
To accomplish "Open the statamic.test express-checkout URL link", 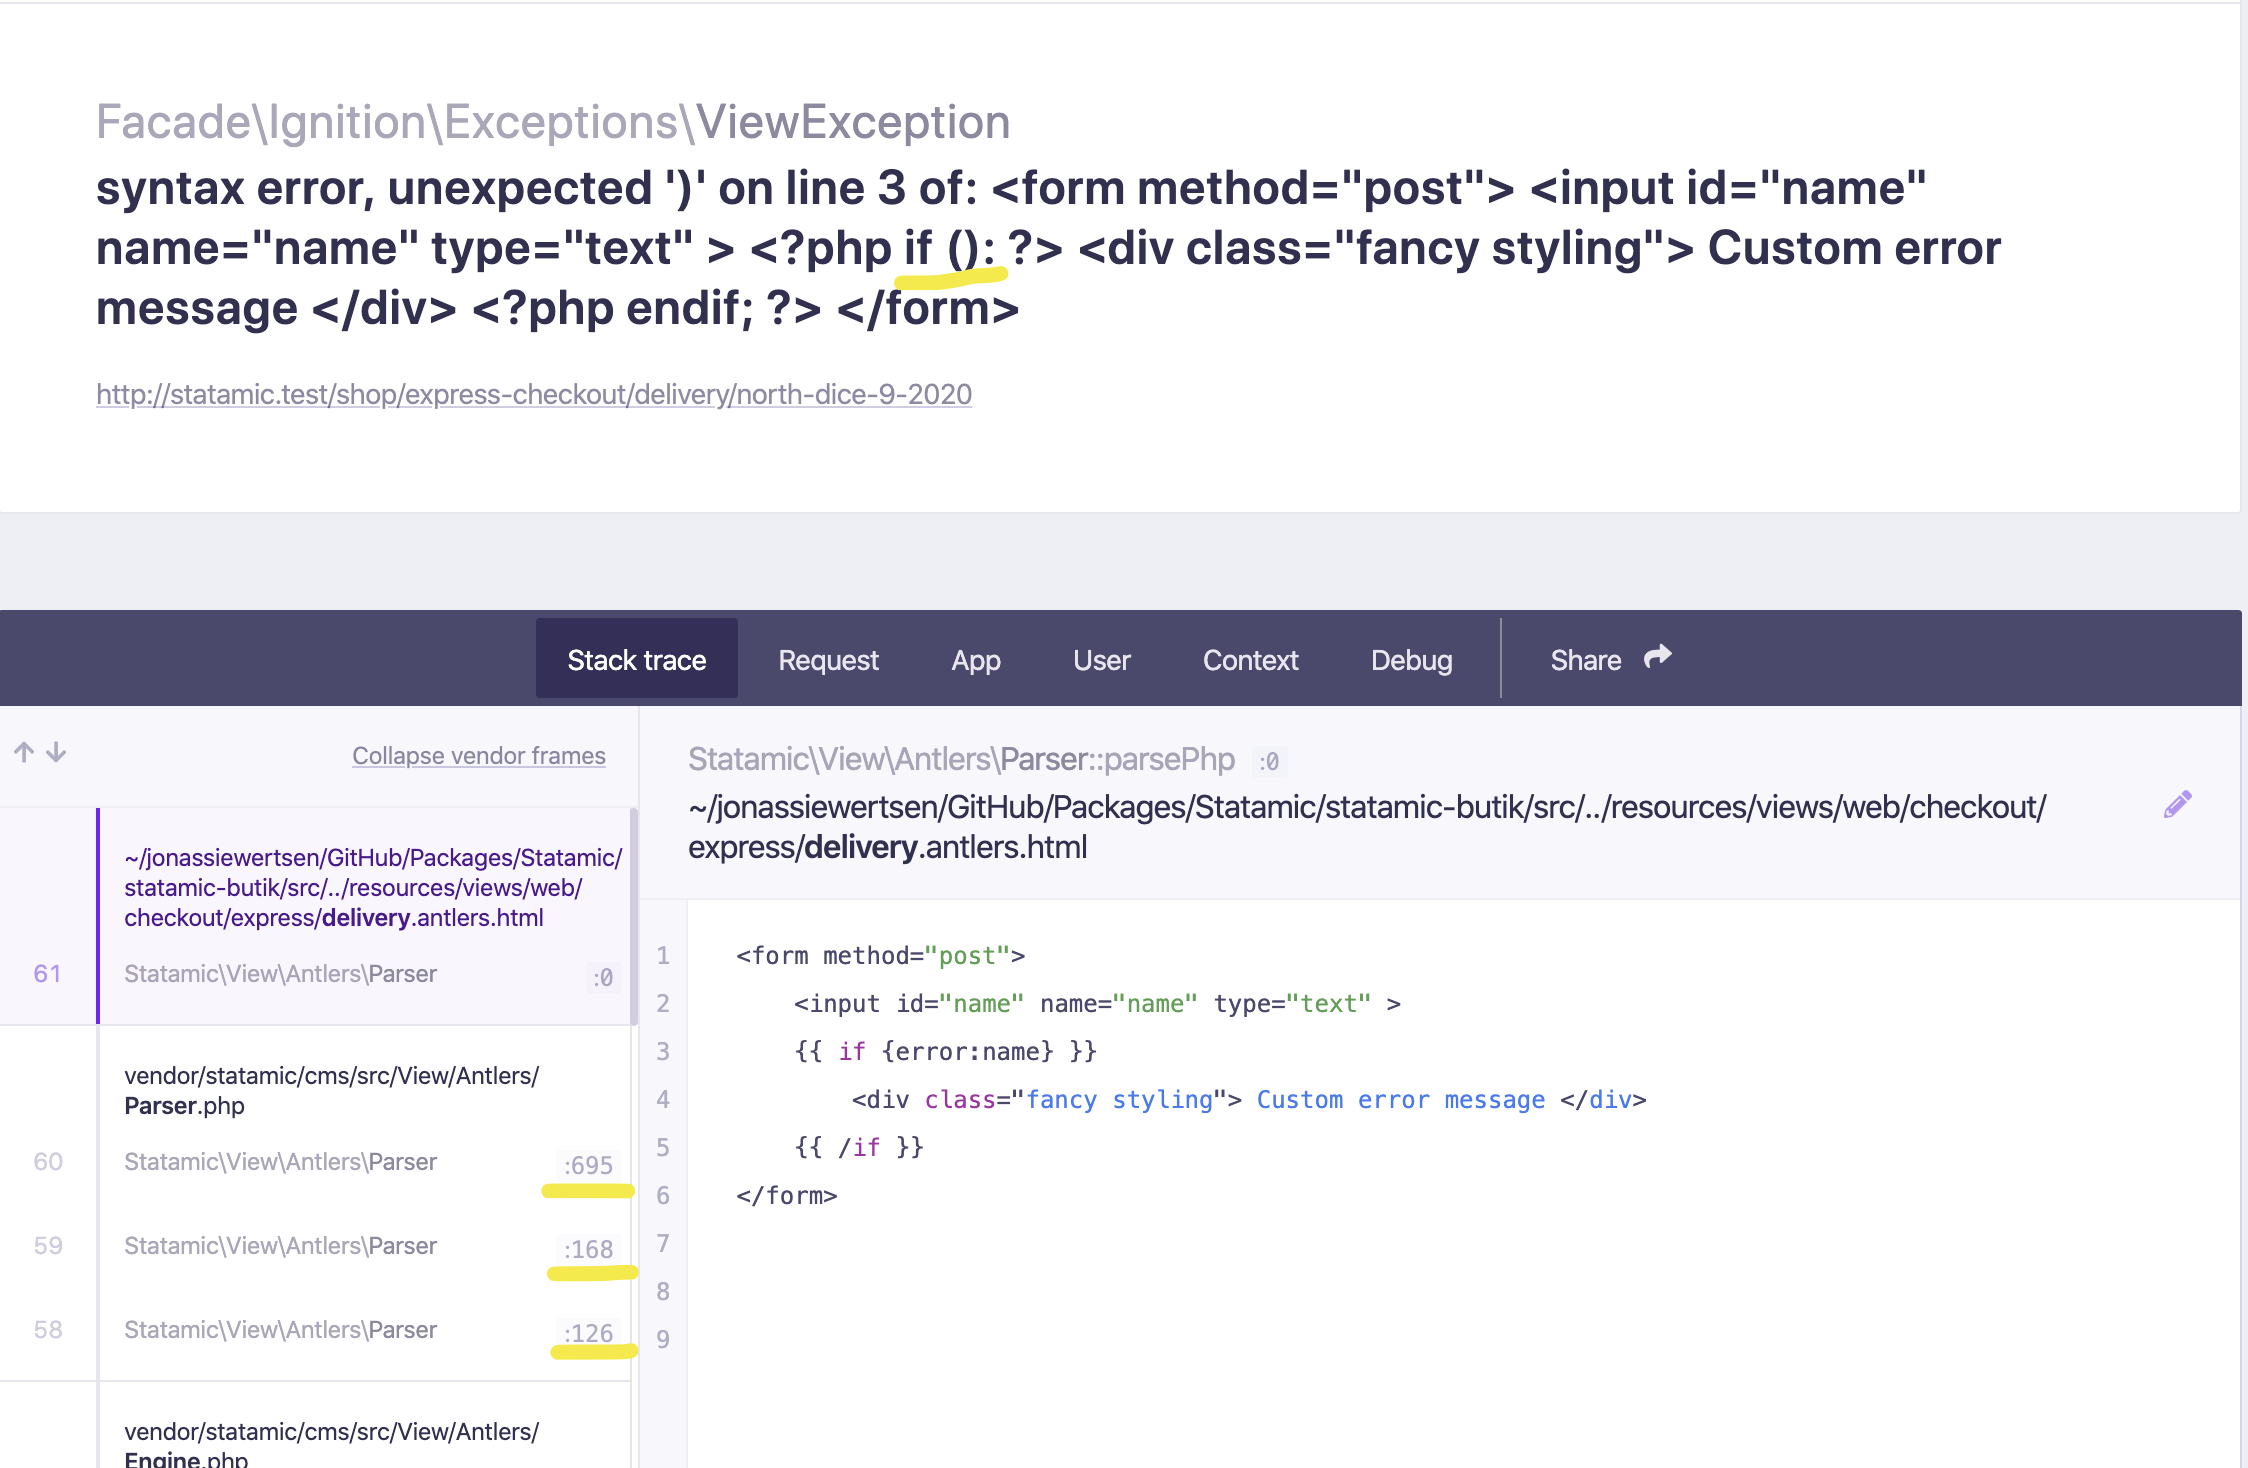I will coord(533,394).
